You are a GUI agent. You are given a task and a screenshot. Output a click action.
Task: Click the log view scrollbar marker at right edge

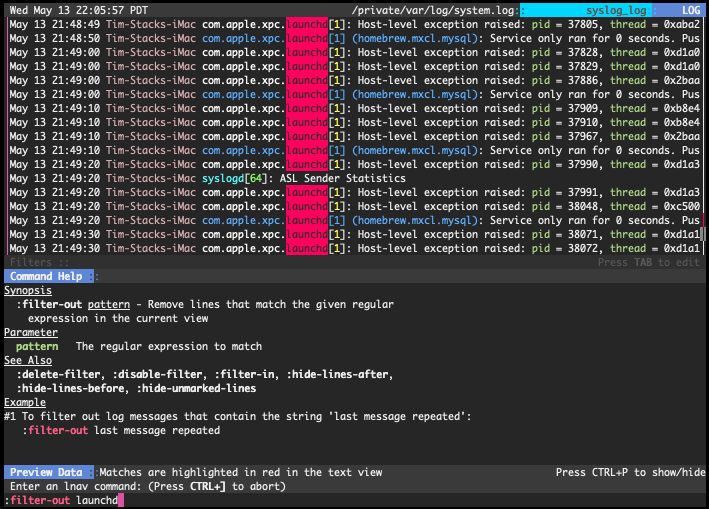coord(702,234)
